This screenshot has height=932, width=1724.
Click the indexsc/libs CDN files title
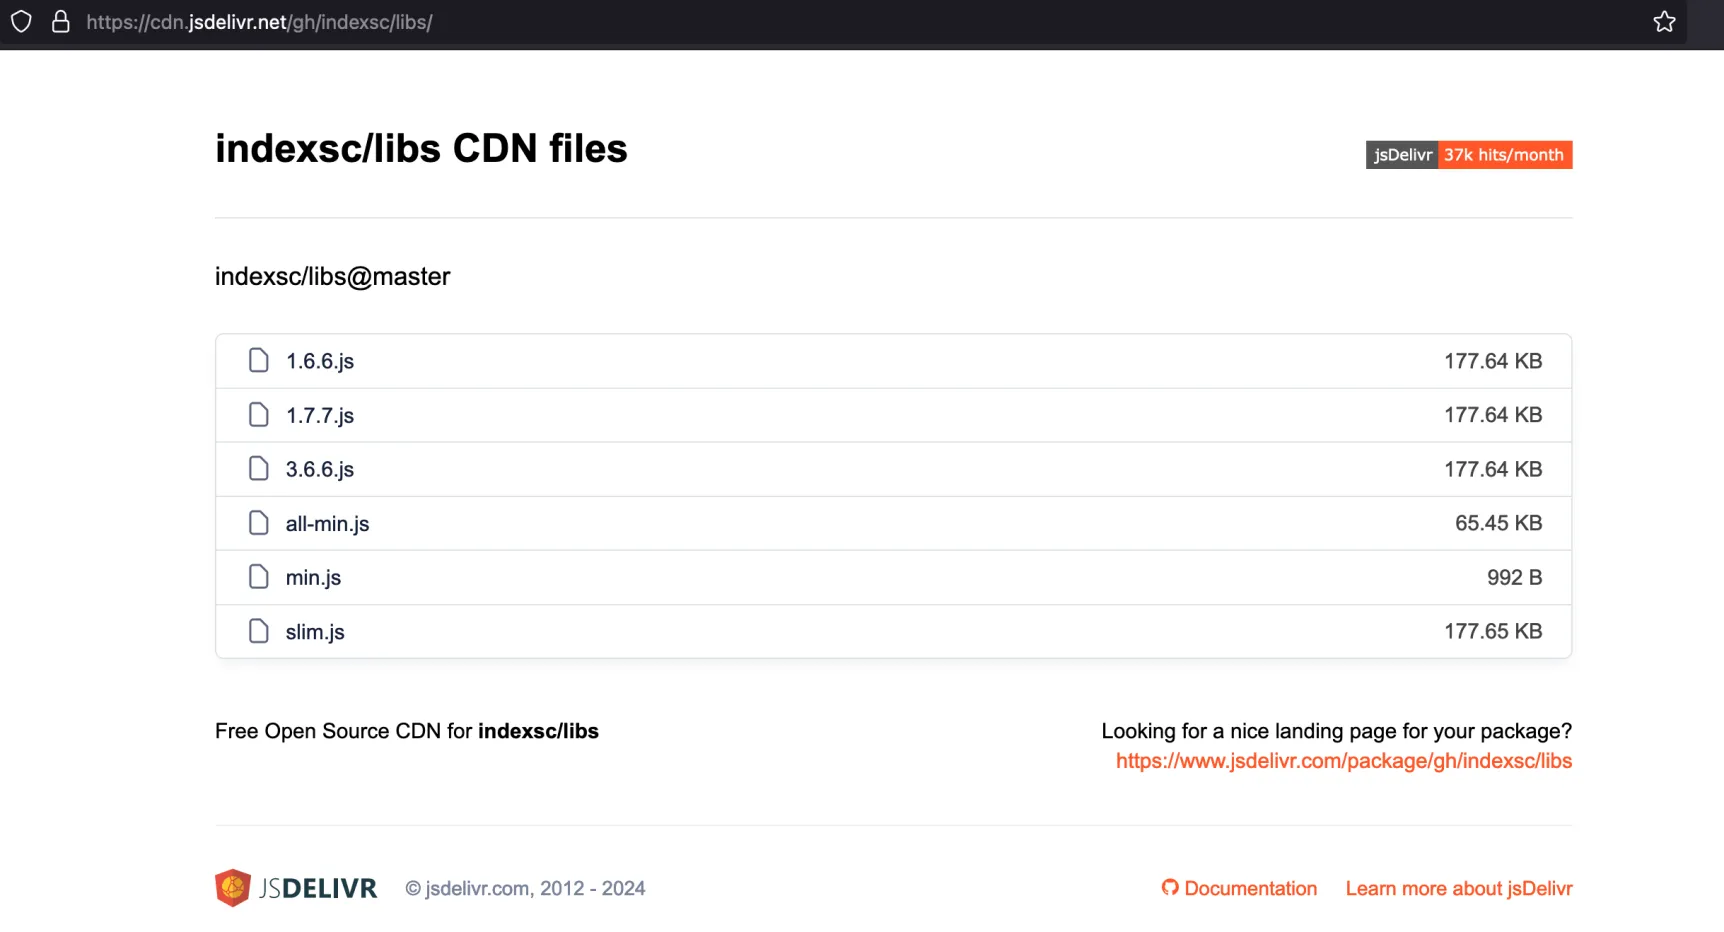tap(421, 148)
